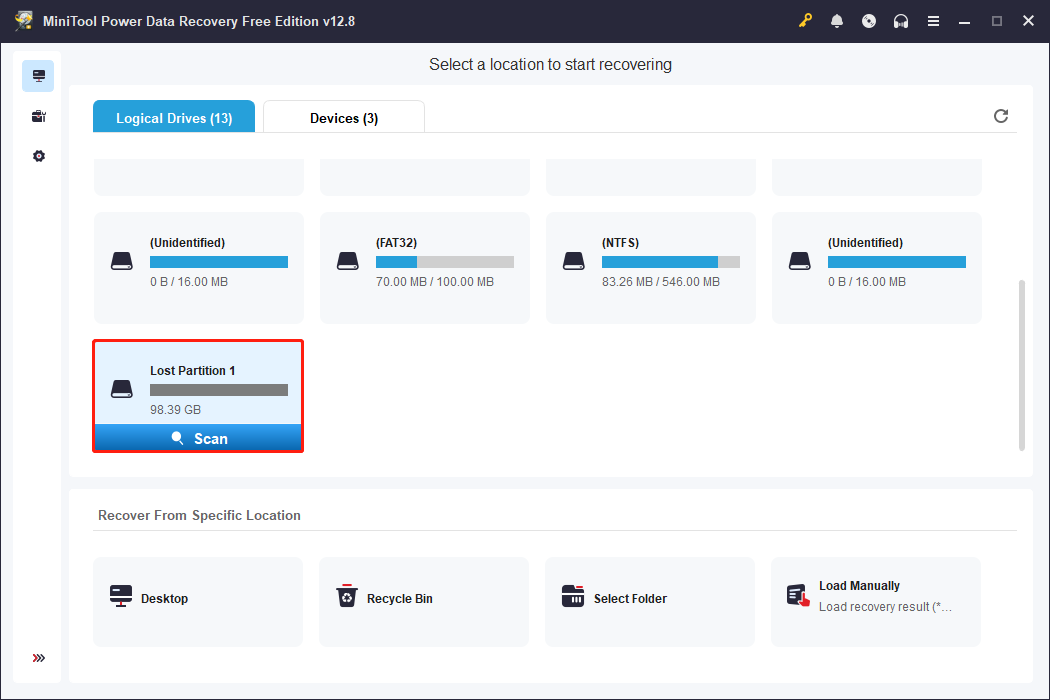The image size is (1050, 700).
Task: Switch to the Logical Drives tab
Action: [x=174, y=118]
